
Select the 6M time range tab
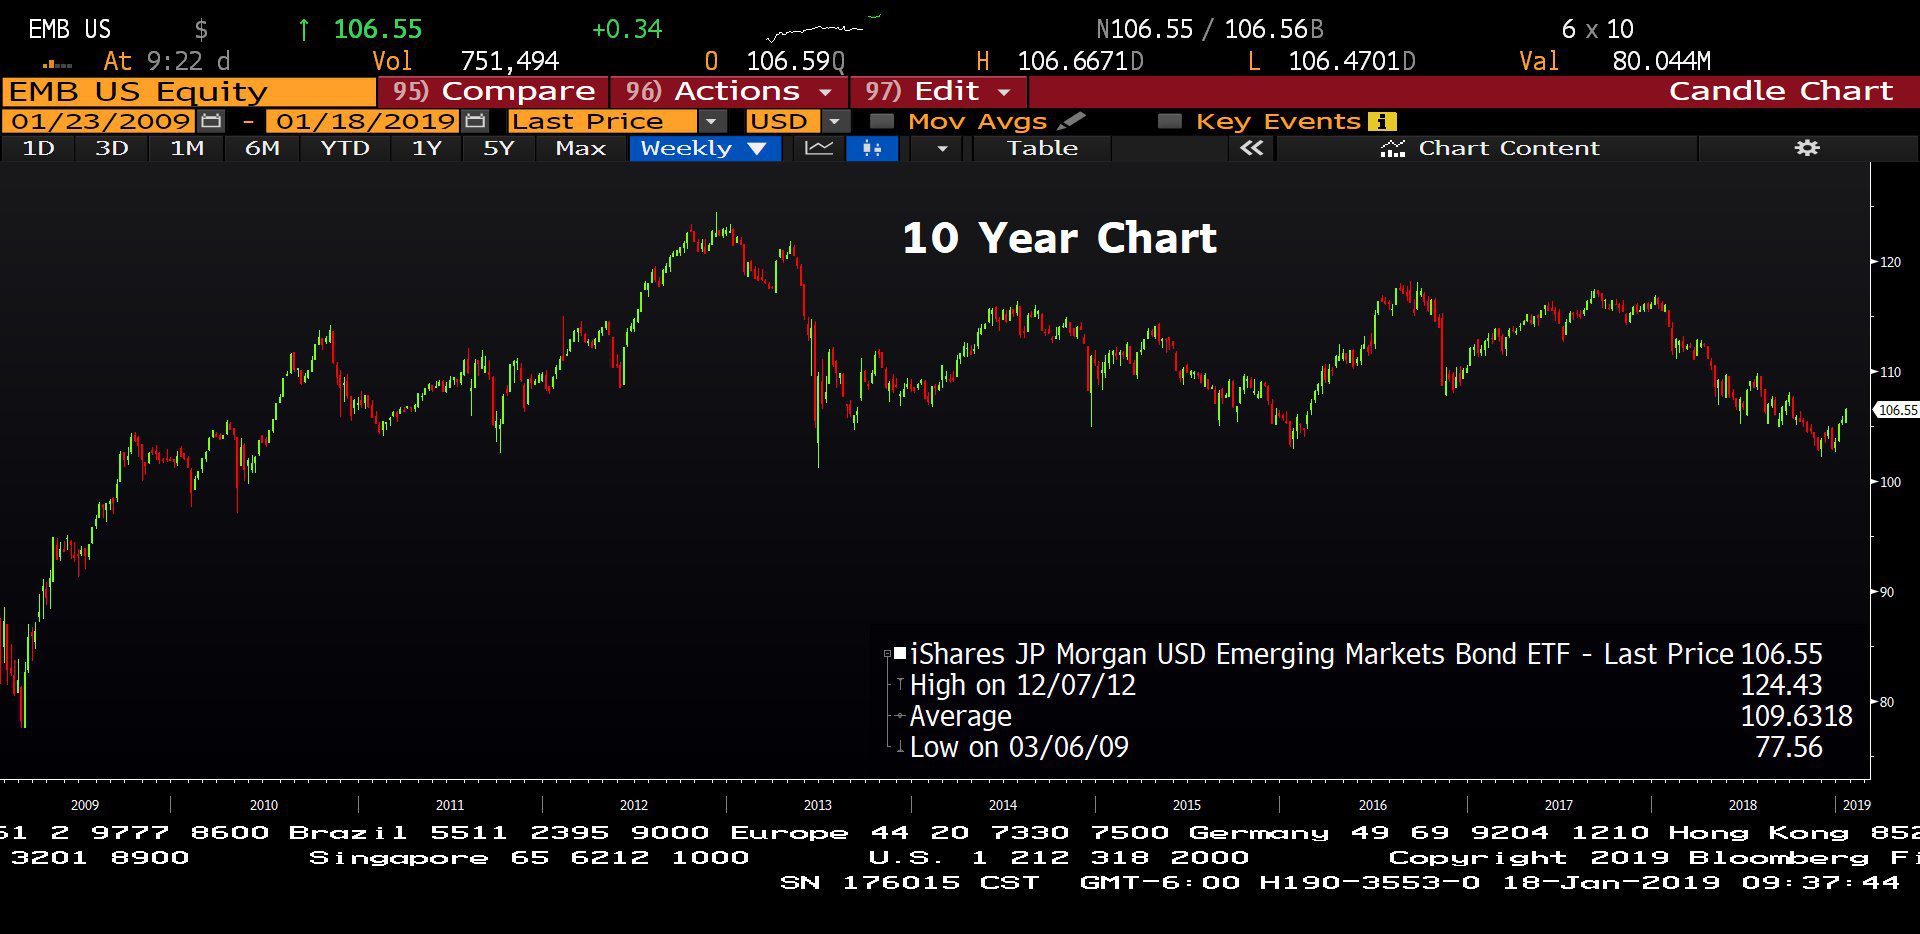(x=262, y=148)
